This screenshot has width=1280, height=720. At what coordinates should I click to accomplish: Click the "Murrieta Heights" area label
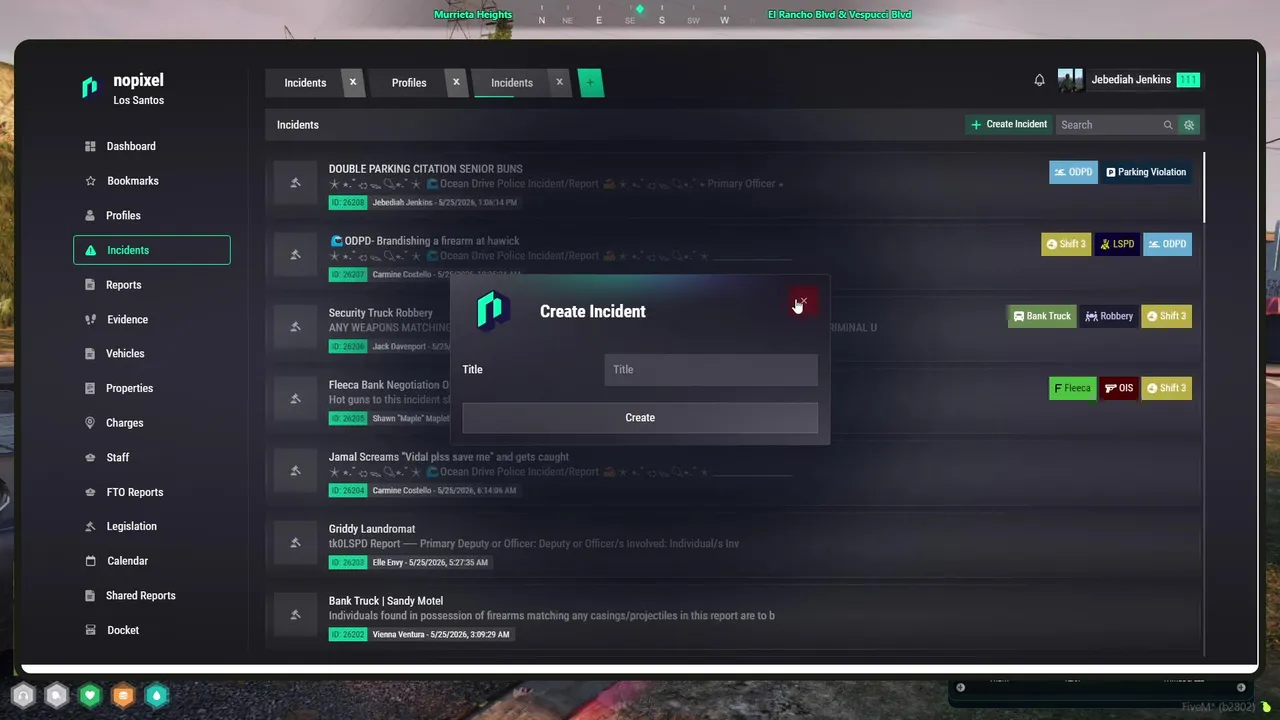click(473, 15)
